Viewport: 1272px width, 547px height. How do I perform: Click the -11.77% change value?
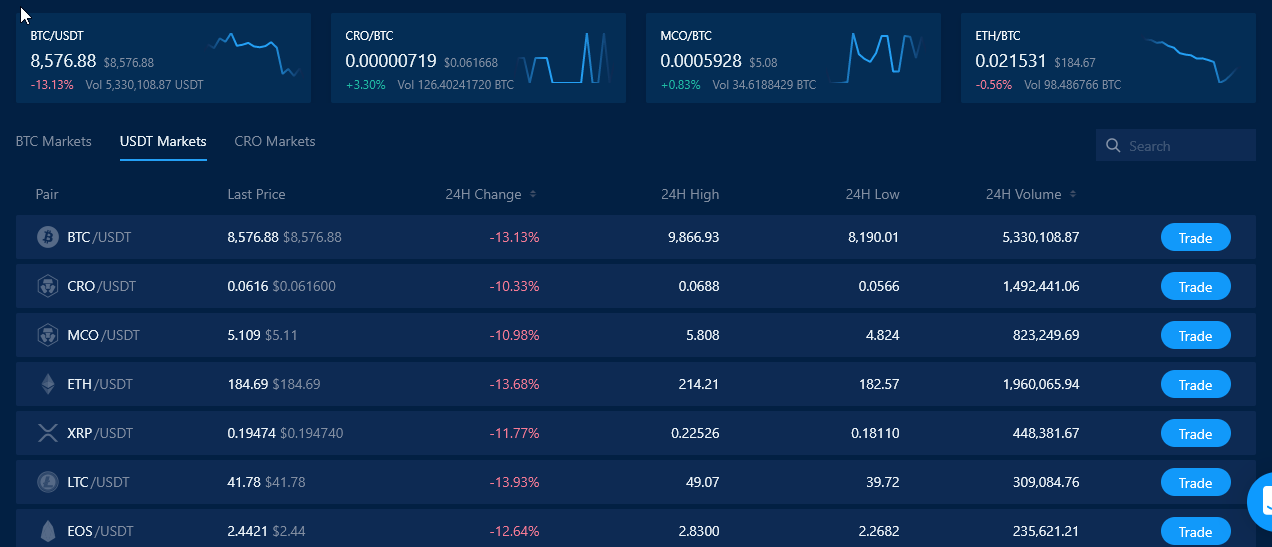(x=514, y=433)
